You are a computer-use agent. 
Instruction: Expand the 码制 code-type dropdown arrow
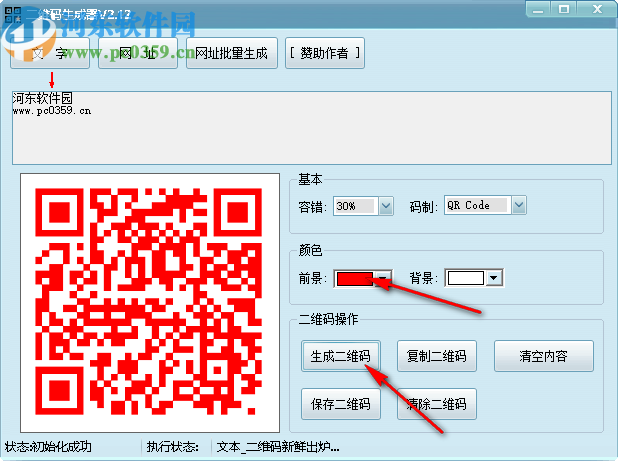point(519,205)
